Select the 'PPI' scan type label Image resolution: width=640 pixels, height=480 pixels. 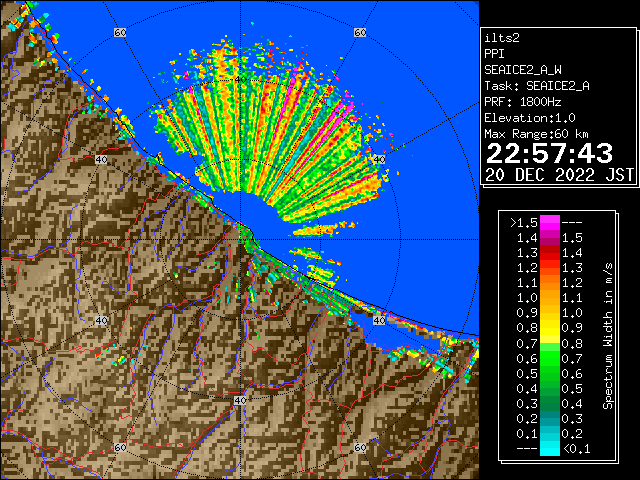pos(494,54)
